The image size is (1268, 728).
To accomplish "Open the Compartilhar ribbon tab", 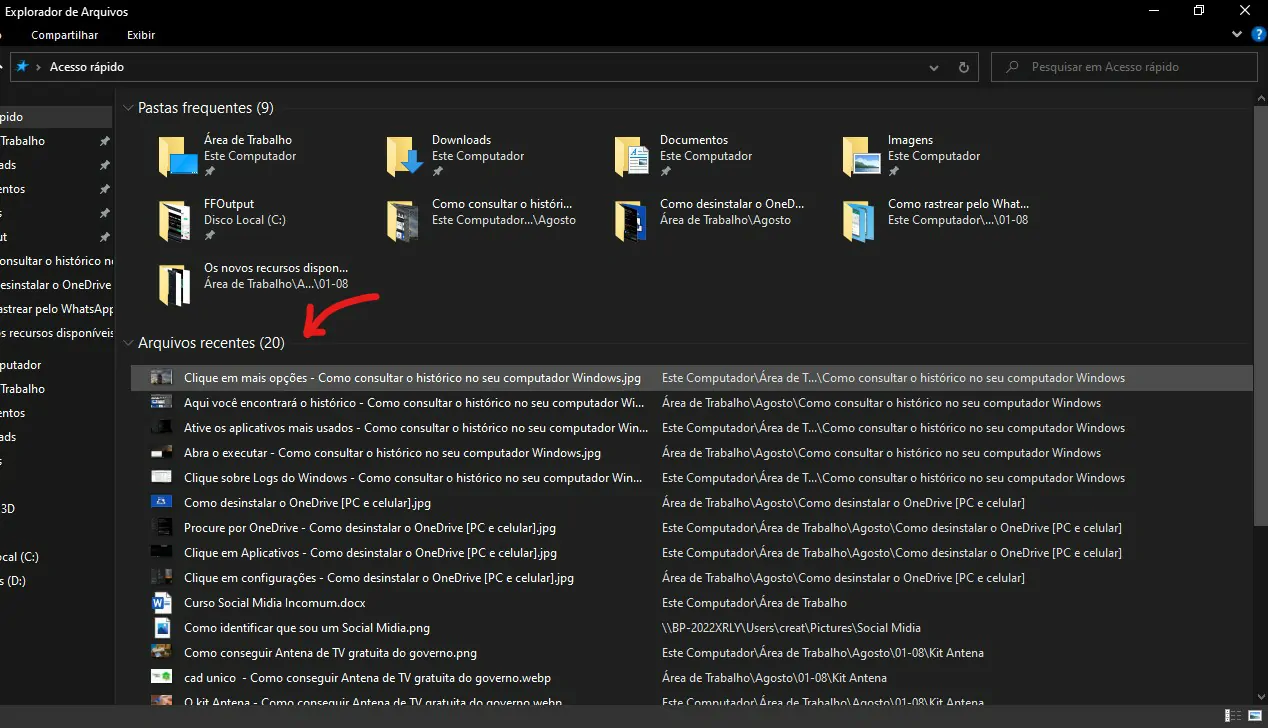I will coord(65,35).
